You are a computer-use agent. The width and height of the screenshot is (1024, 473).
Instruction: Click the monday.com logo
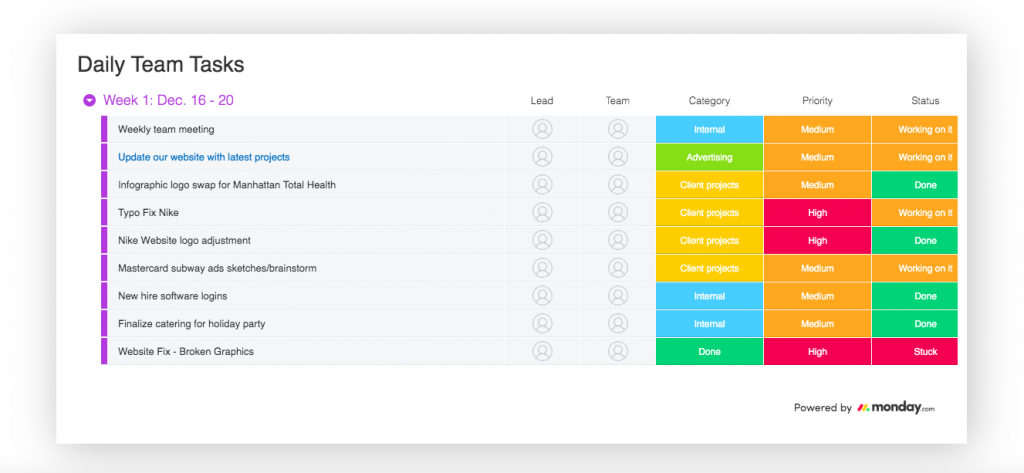click(895, 408)
